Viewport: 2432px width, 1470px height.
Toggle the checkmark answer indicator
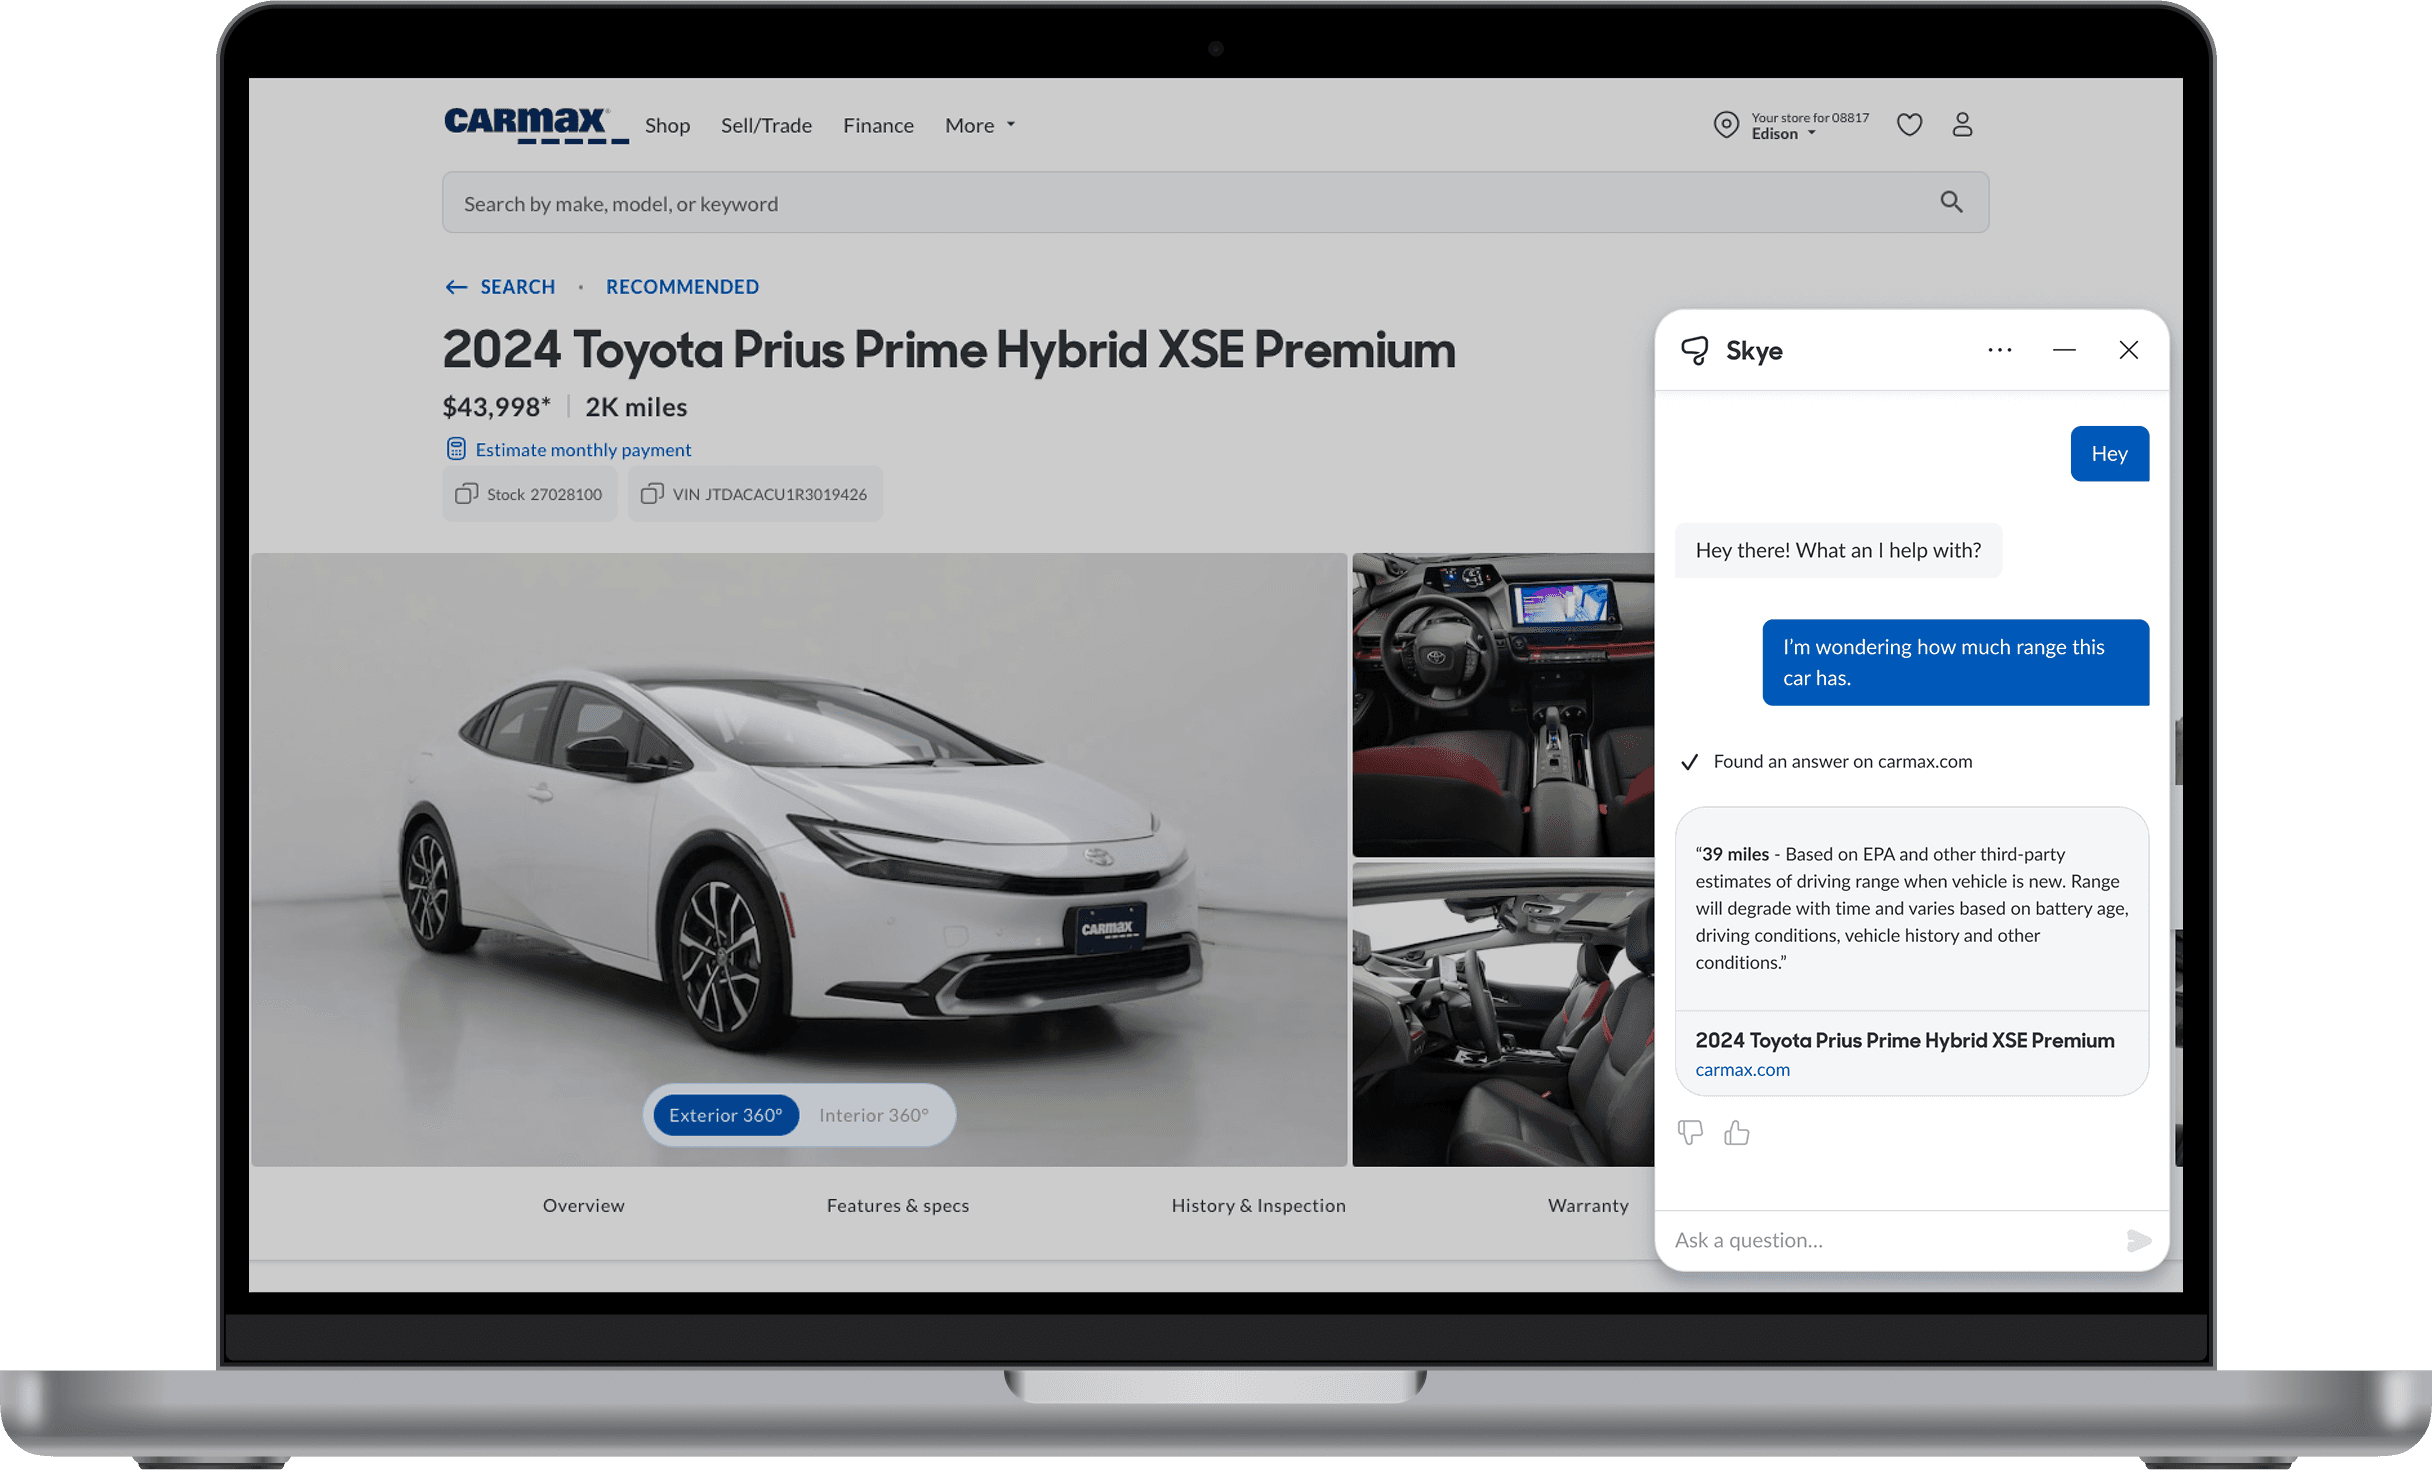[1687, 761]
